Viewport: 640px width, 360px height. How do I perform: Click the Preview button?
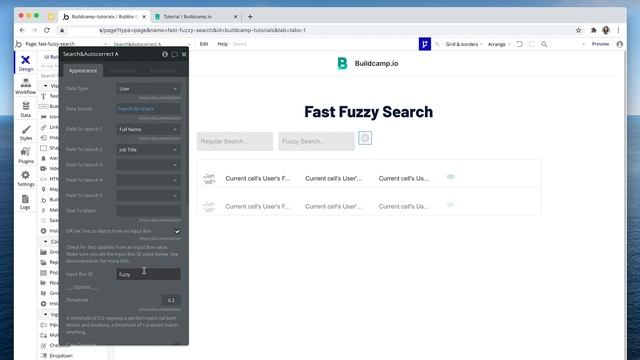click(x=600, y=44)
